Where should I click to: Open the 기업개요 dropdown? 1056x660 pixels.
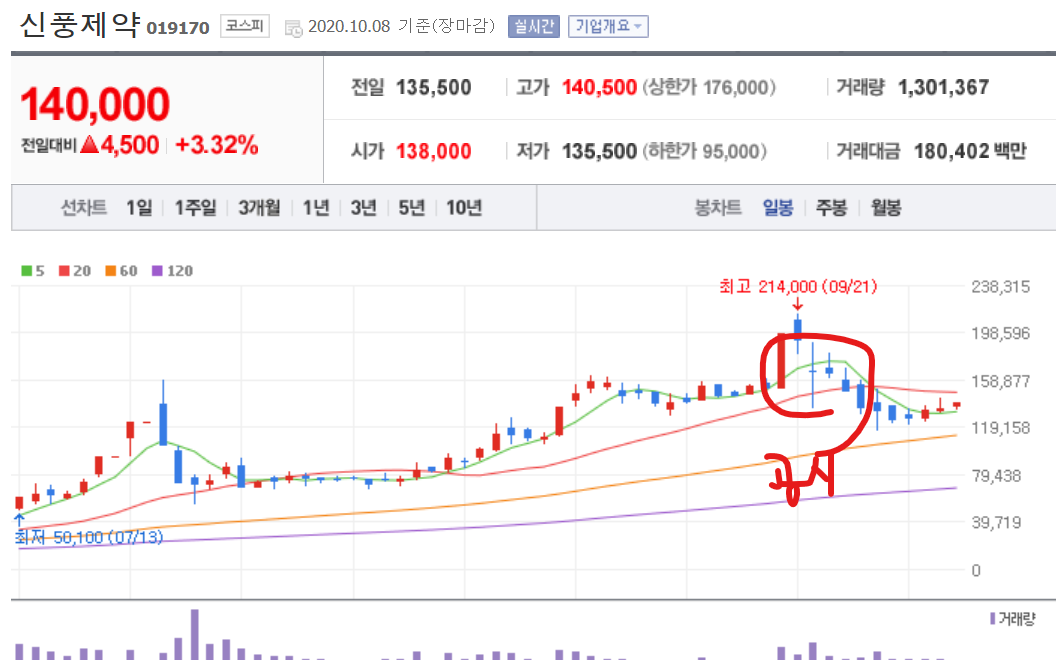point(608,26)
